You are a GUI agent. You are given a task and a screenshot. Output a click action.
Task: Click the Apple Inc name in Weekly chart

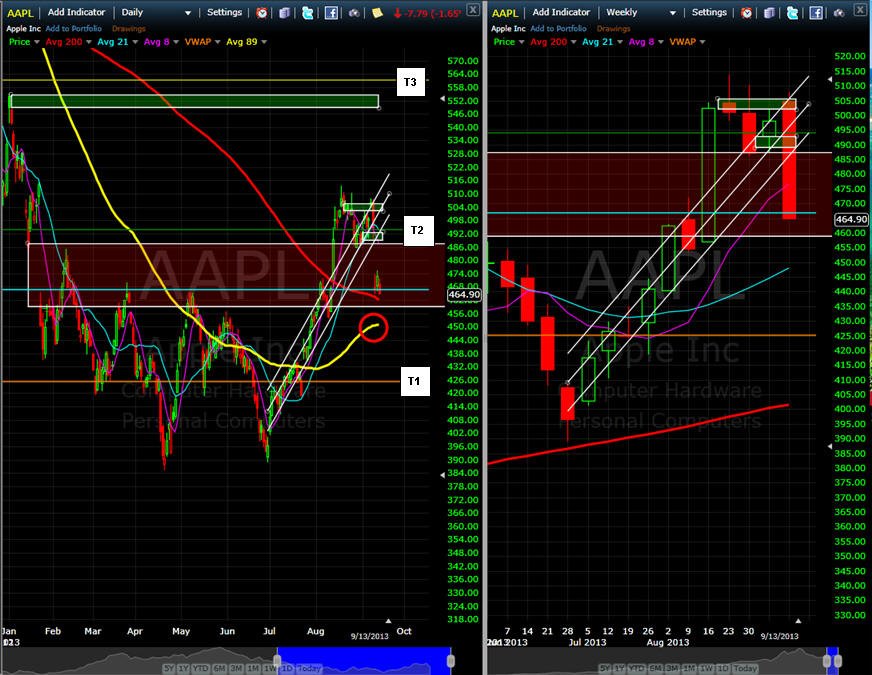click(x=508, y=28)
